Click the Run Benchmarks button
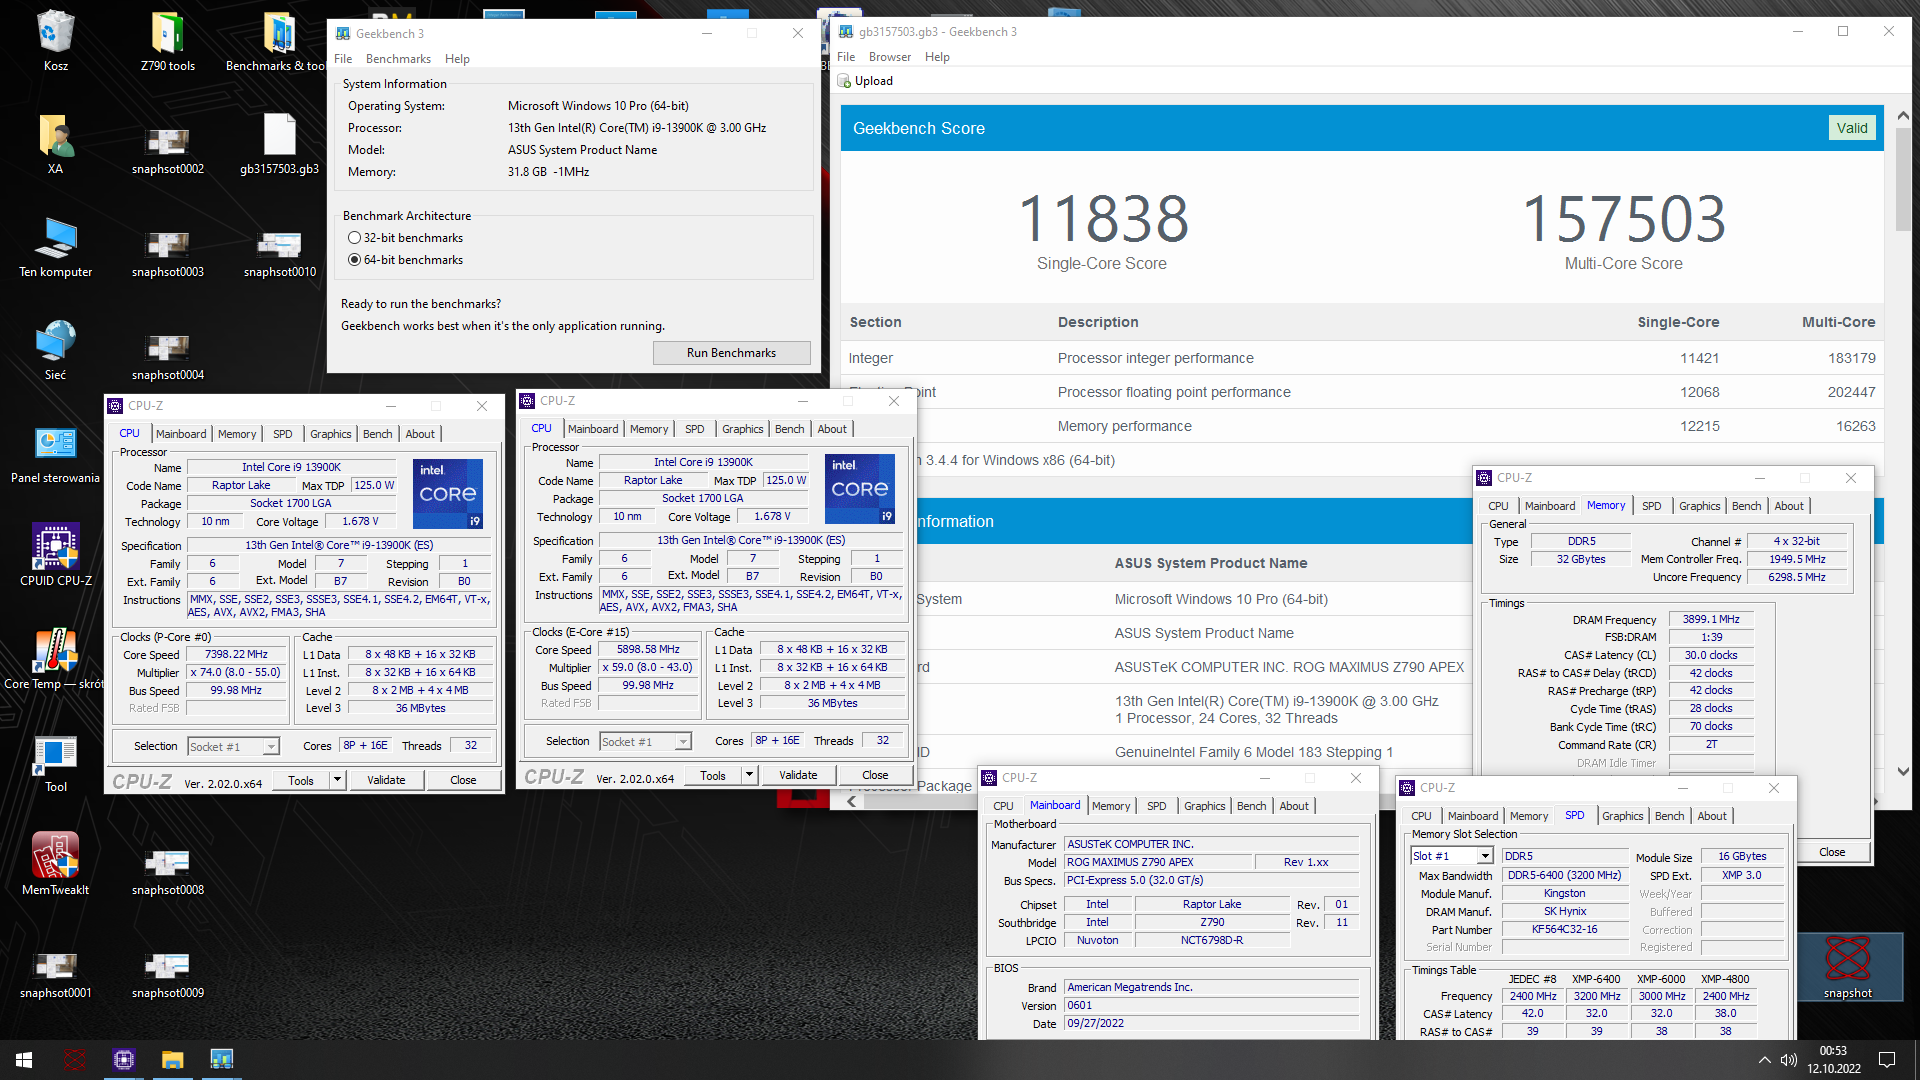 (x=731, y=353)
